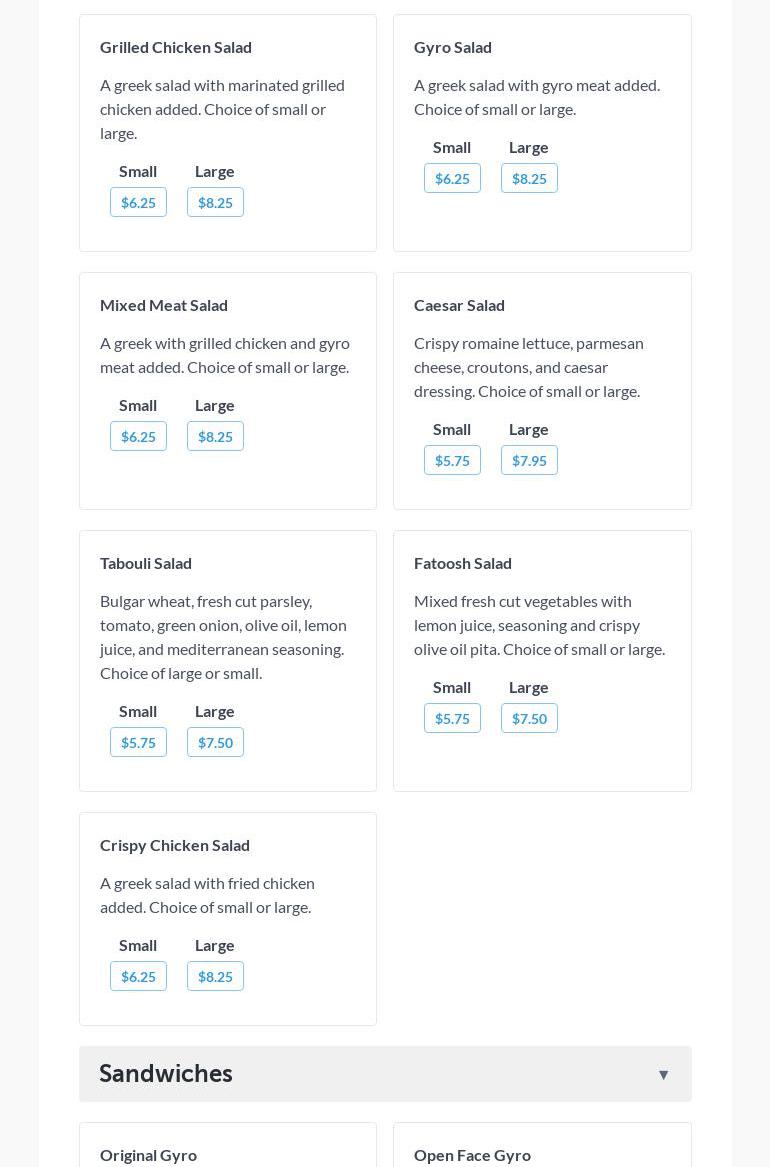Choose large Fatoosh Salad $7.50
Viewport: 770px width, 1167px height.
click(x=529, y=718)
